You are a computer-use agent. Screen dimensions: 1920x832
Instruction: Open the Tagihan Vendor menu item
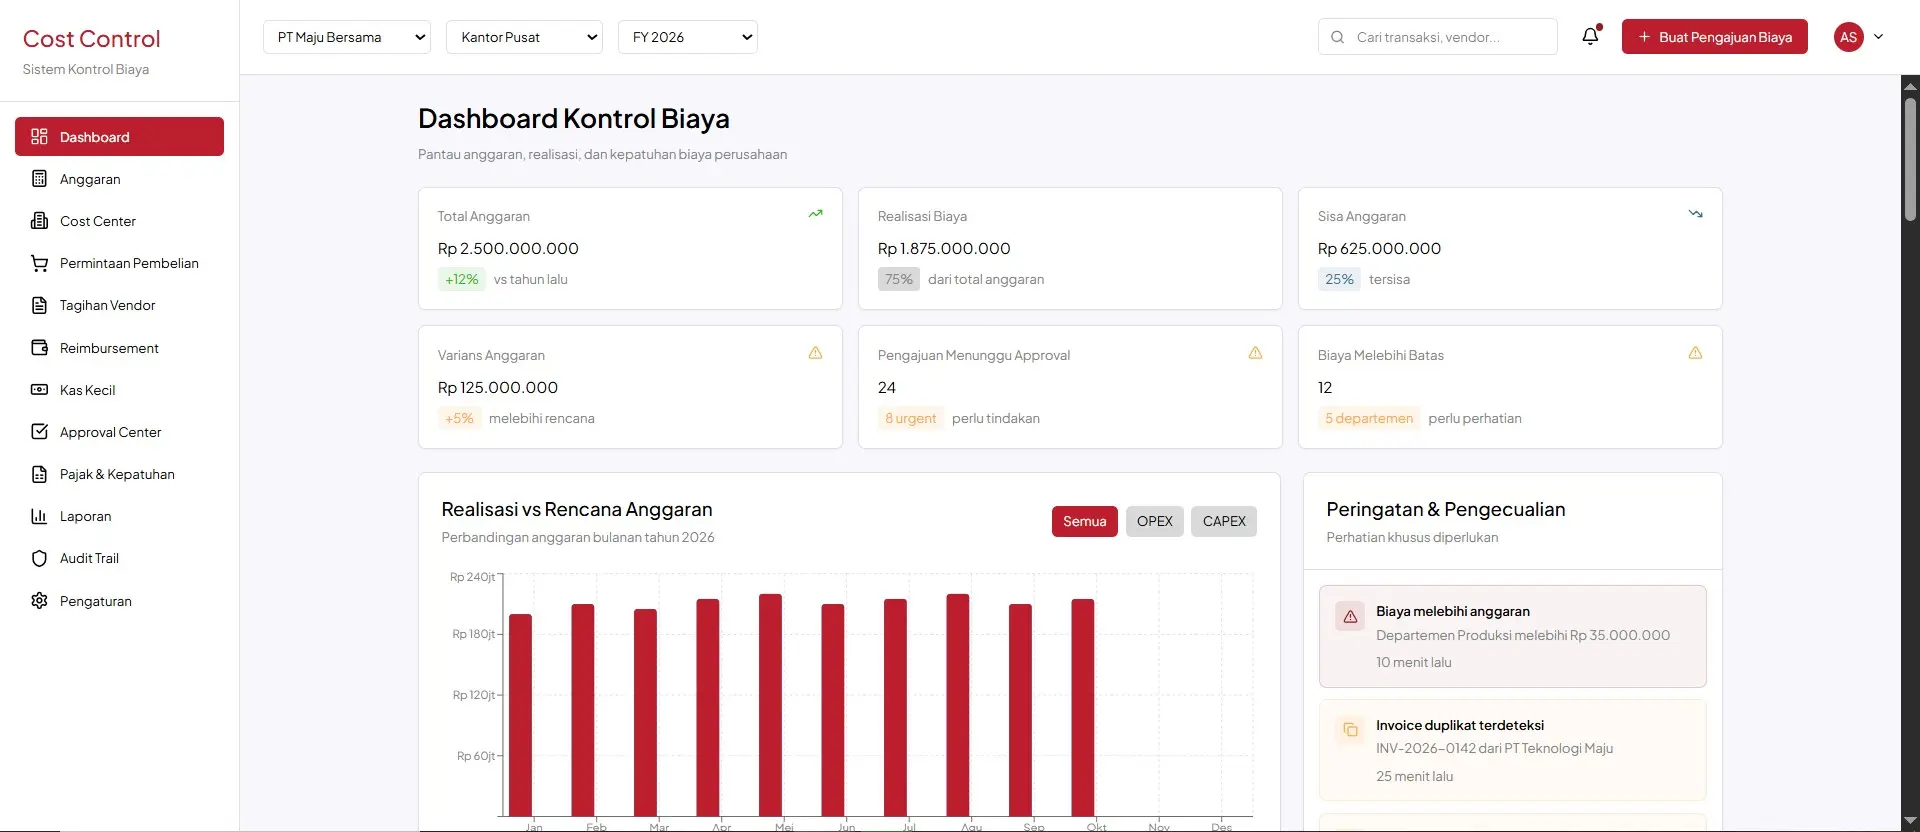click(x=107, y=305)
